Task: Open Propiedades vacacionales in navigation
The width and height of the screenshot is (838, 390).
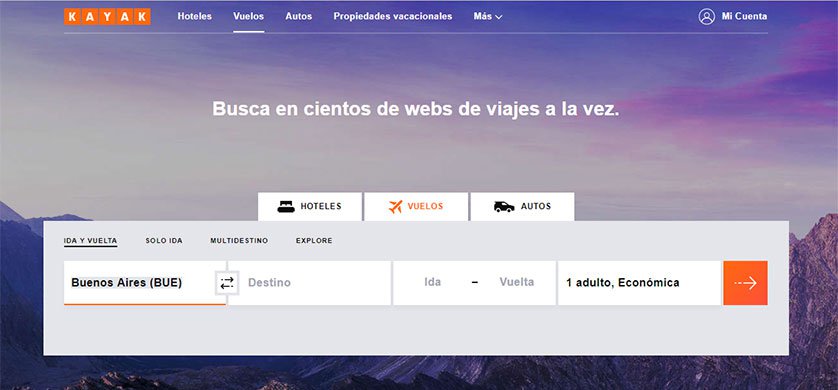Action: click(393, 17)
